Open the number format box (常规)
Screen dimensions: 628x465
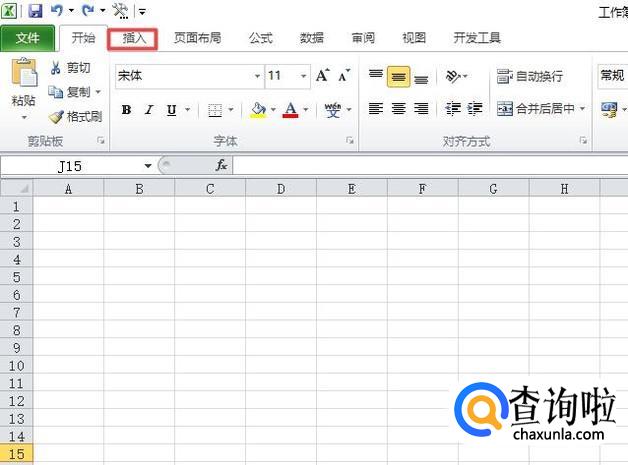point(613,75)
